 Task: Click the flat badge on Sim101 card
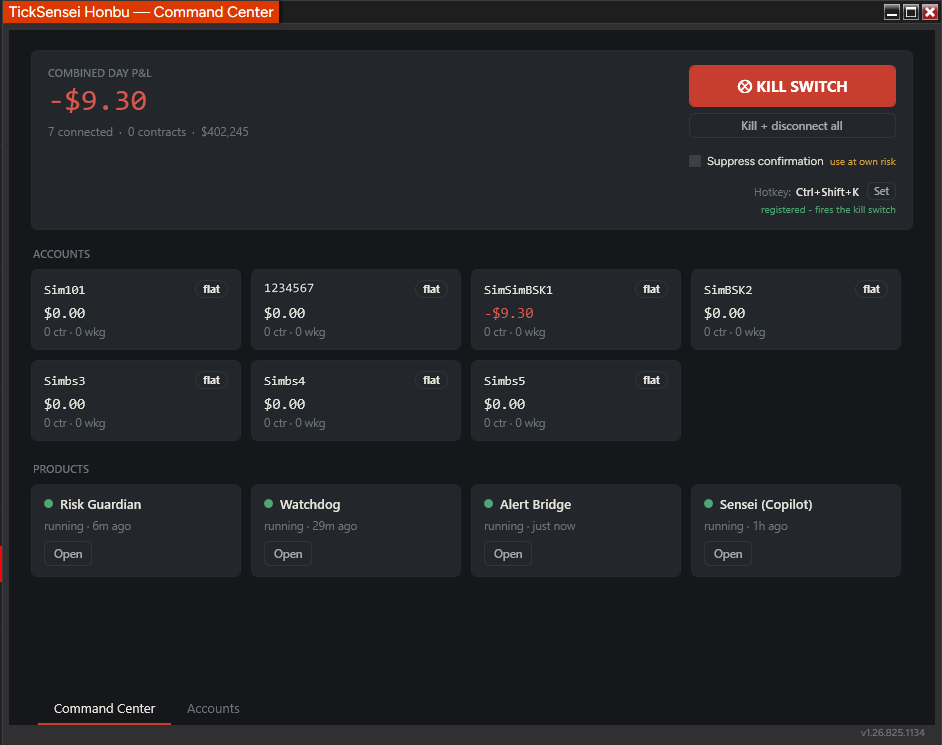[211, 289]
